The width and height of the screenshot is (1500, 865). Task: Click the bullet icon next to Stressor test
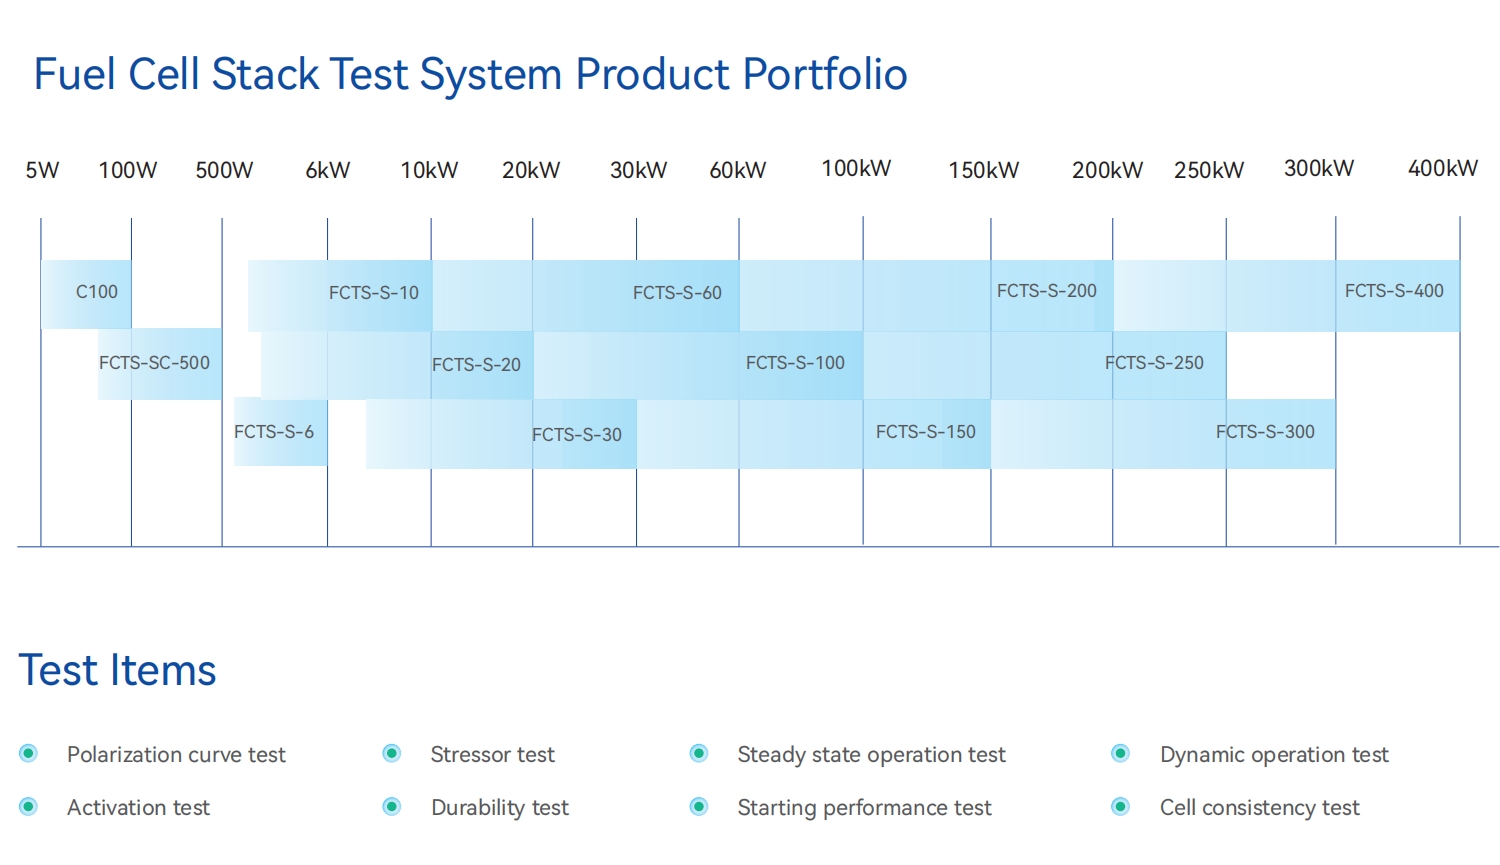(x=392, y=754)
